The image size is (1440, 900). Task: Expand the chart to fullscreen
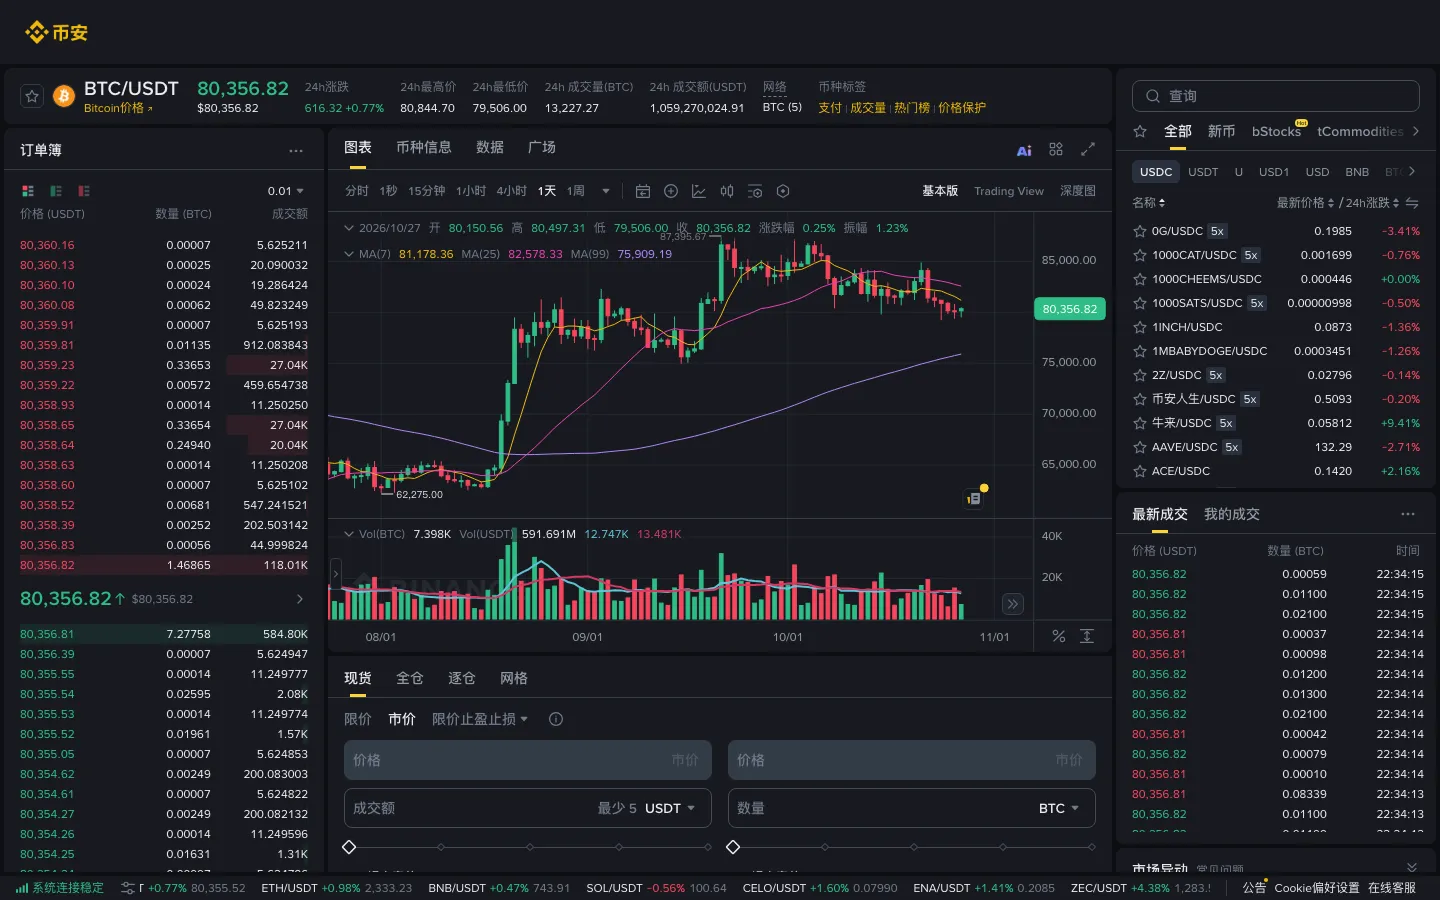[x=1088, y=149]
